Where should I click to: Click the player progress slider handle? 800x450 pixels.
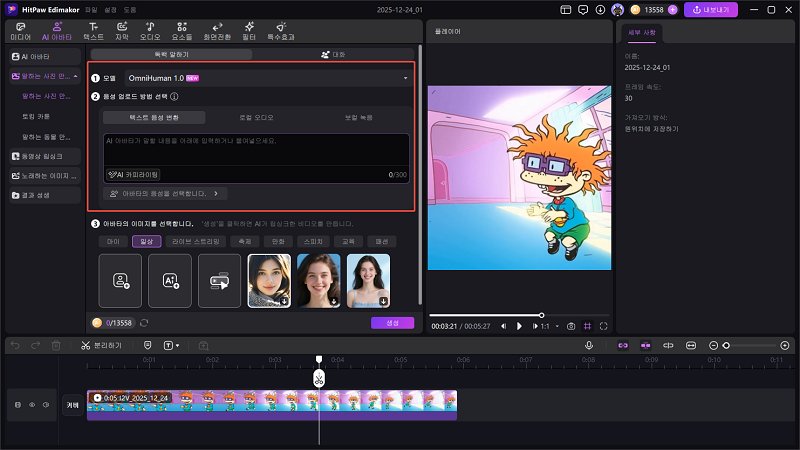point(541,315)
